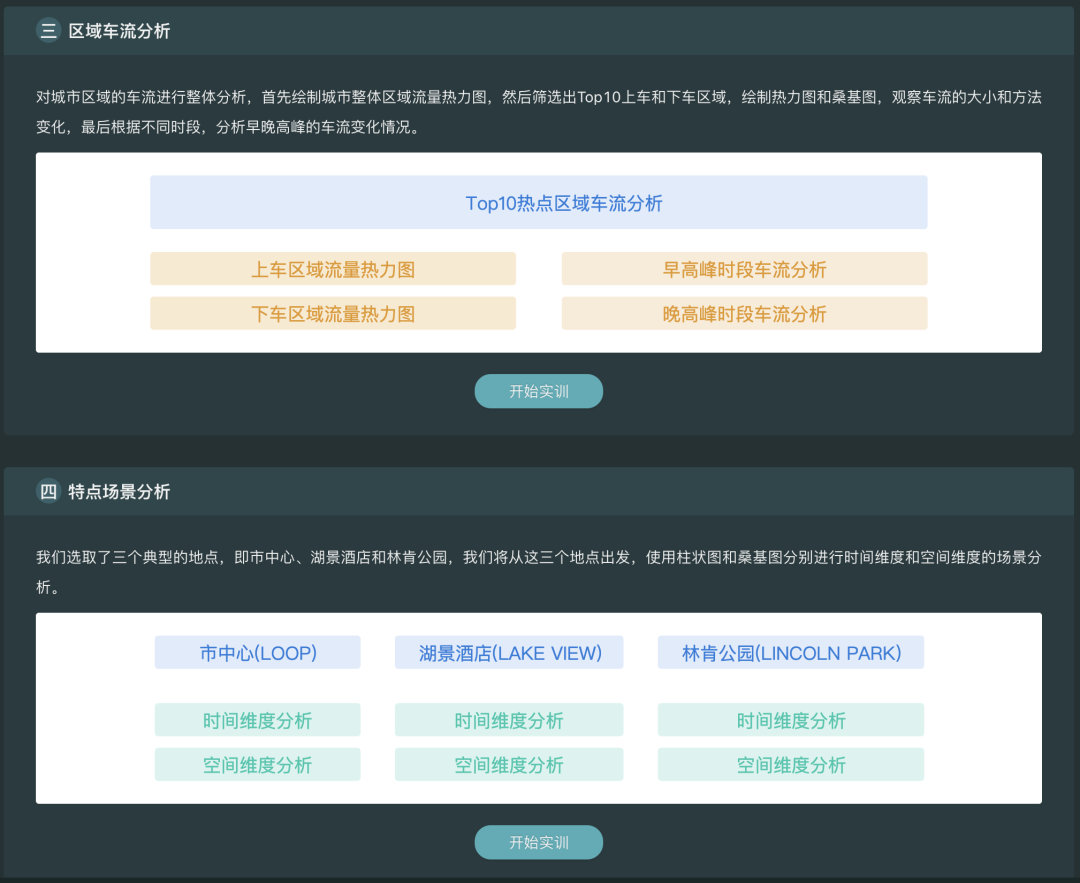Choose 市中心(LOOP) location
Image resolution: width=1080 pixels, height=883 pixels.
pyautogui.click(x=258, y=652)
